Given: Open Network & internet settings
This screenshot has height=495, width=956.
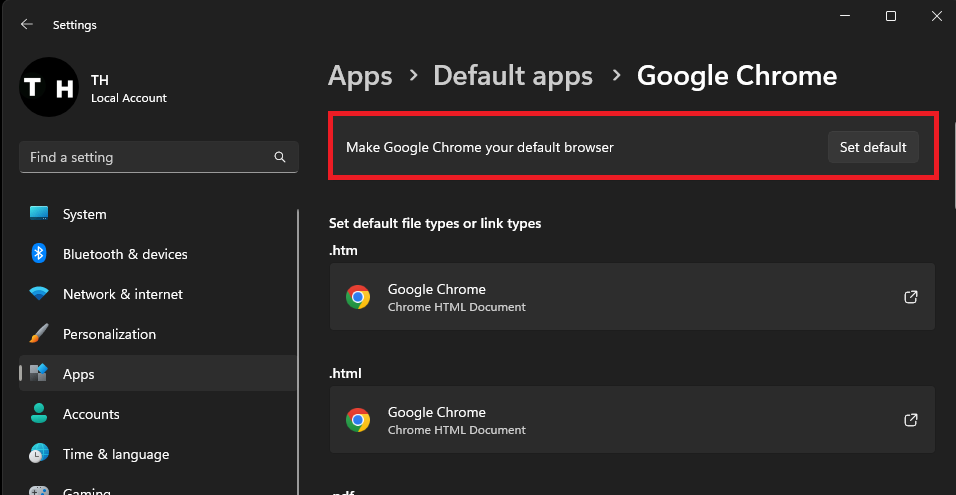Looking at the screenshot, I should click(158, 294).
